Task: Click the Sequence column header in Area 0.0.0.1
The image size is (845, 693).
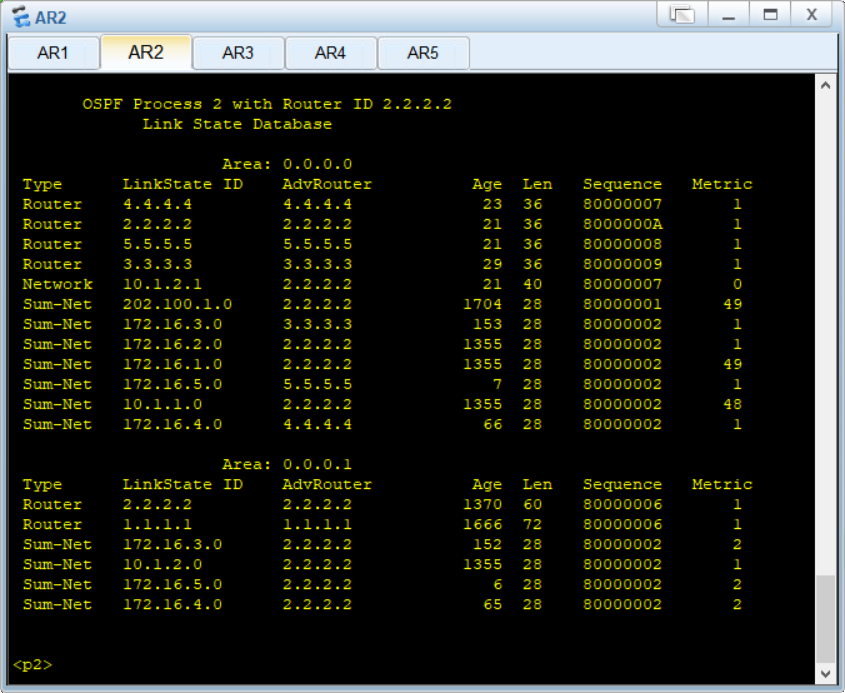Action: pos(622,484)
